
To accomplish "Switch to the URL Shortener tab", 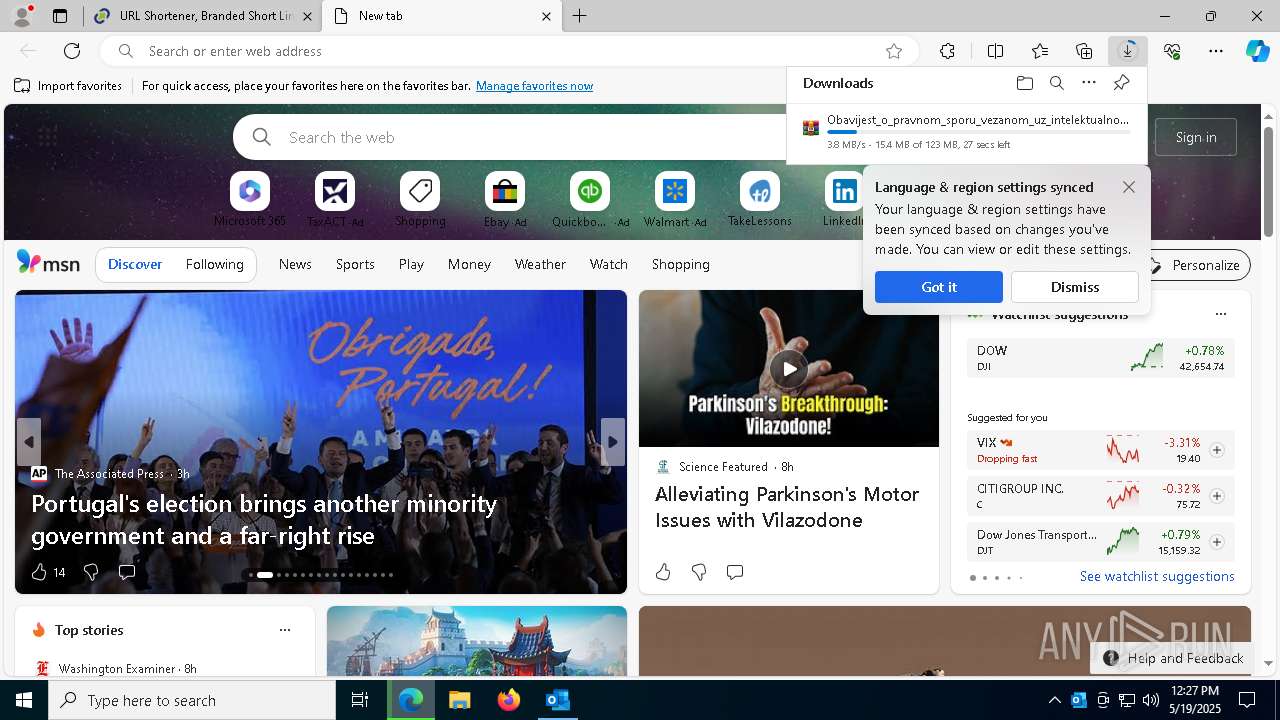I will [x=203, y=16].
